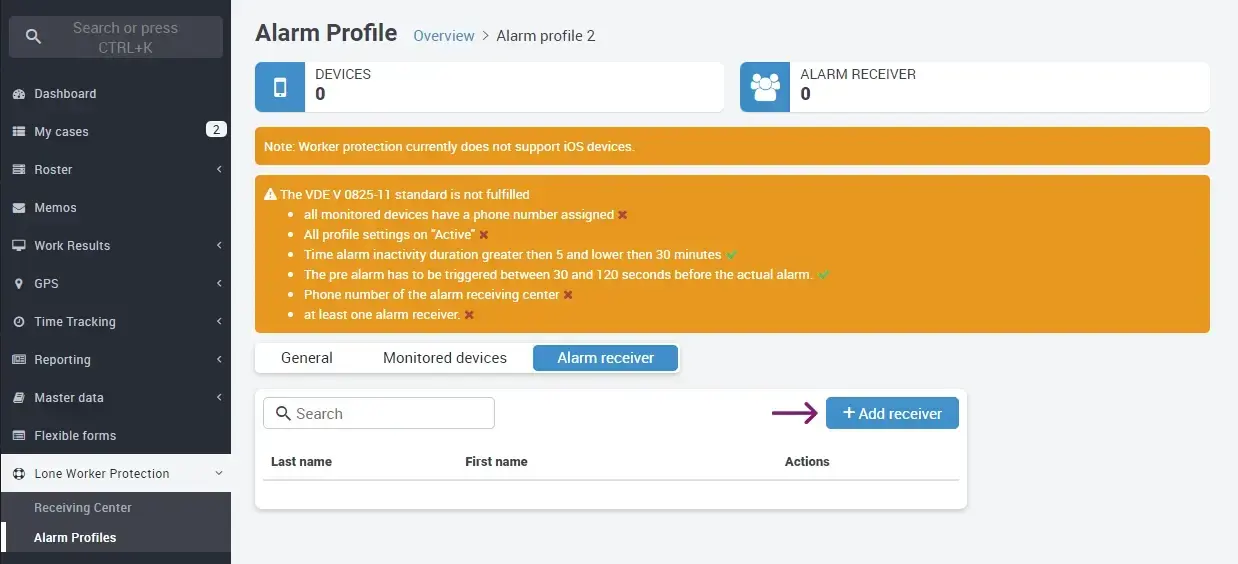Expand the Reporting submenu chevron
The image size is (1238, 564).
pos(219,360)
